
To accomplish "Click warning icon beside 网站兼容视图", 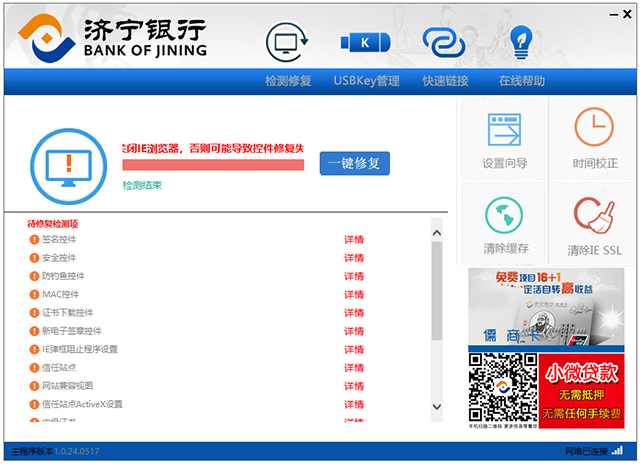I will (x=34, y=386).
